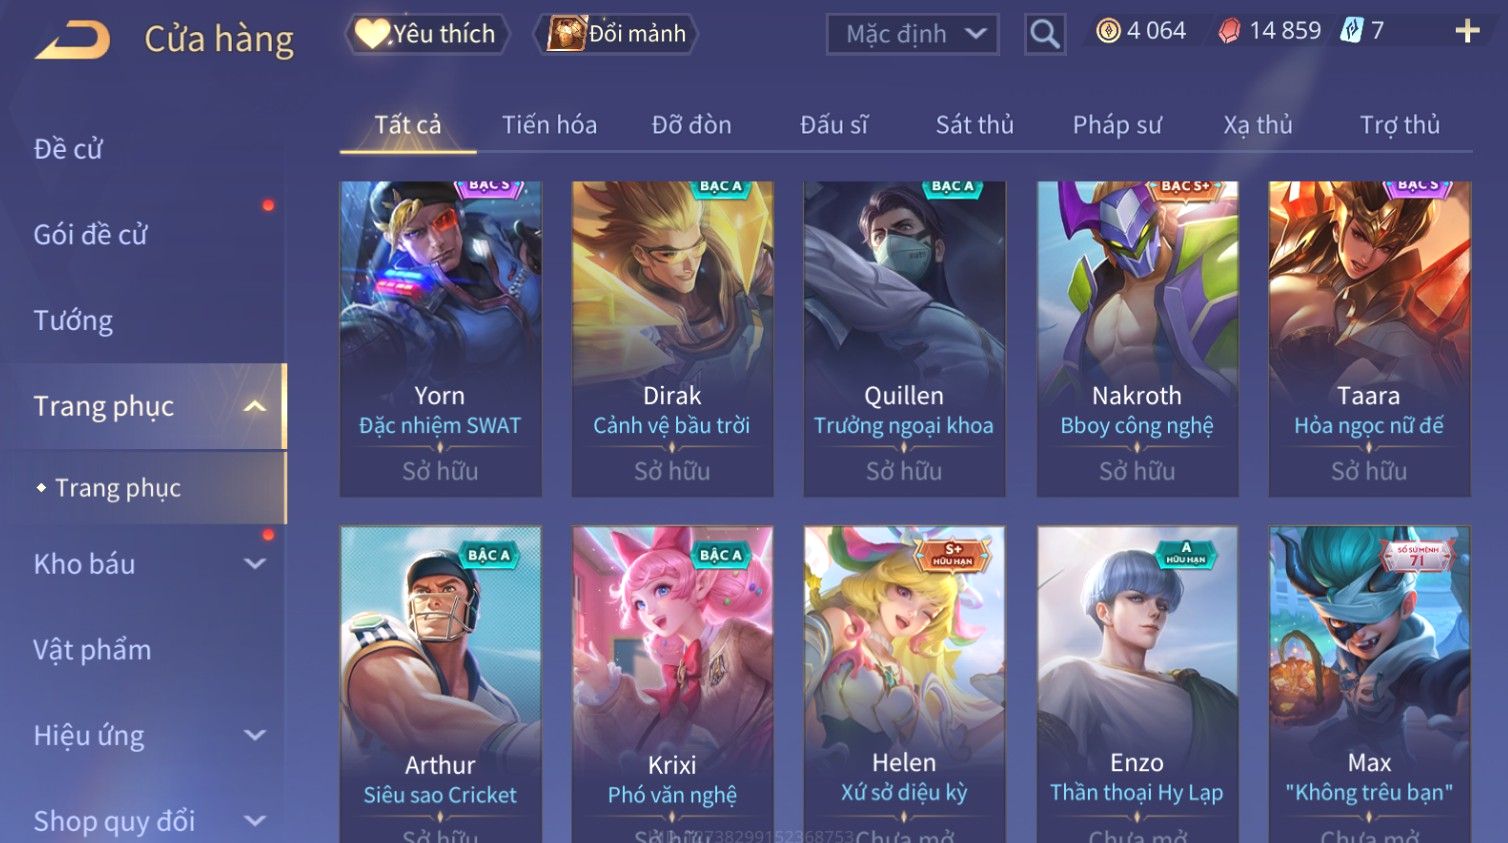Viewport: 1508px width, 843px height.
Task: Go to Tướng in sidebar
Action: point(73,320)
